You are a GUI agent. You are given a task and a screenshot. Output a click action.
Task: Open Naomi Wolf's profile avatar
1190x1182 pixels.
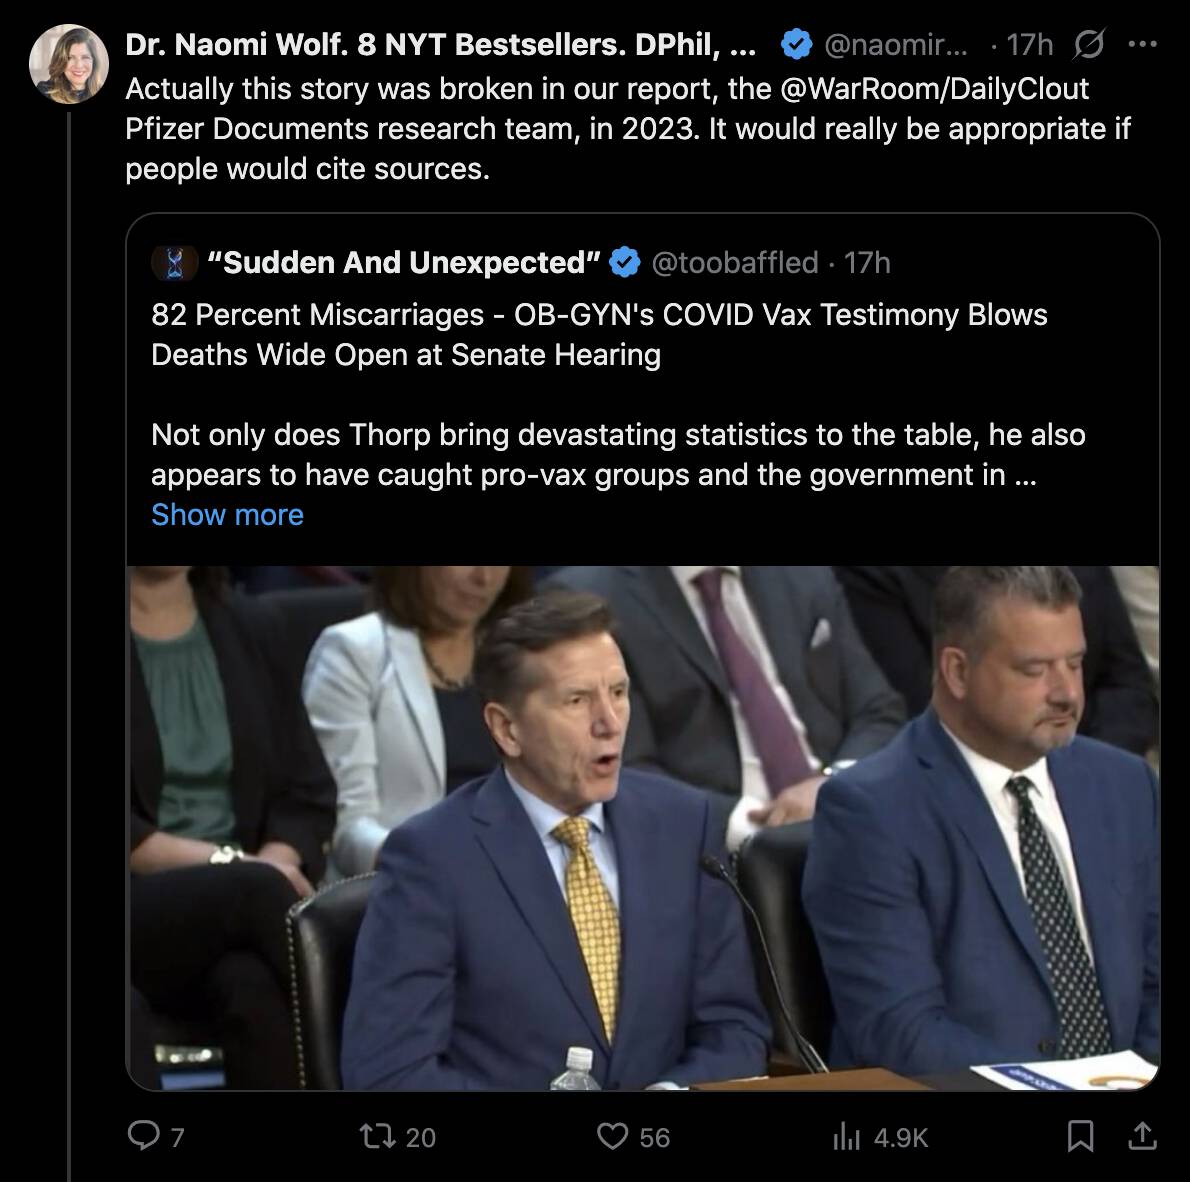(x=68, y=64)
